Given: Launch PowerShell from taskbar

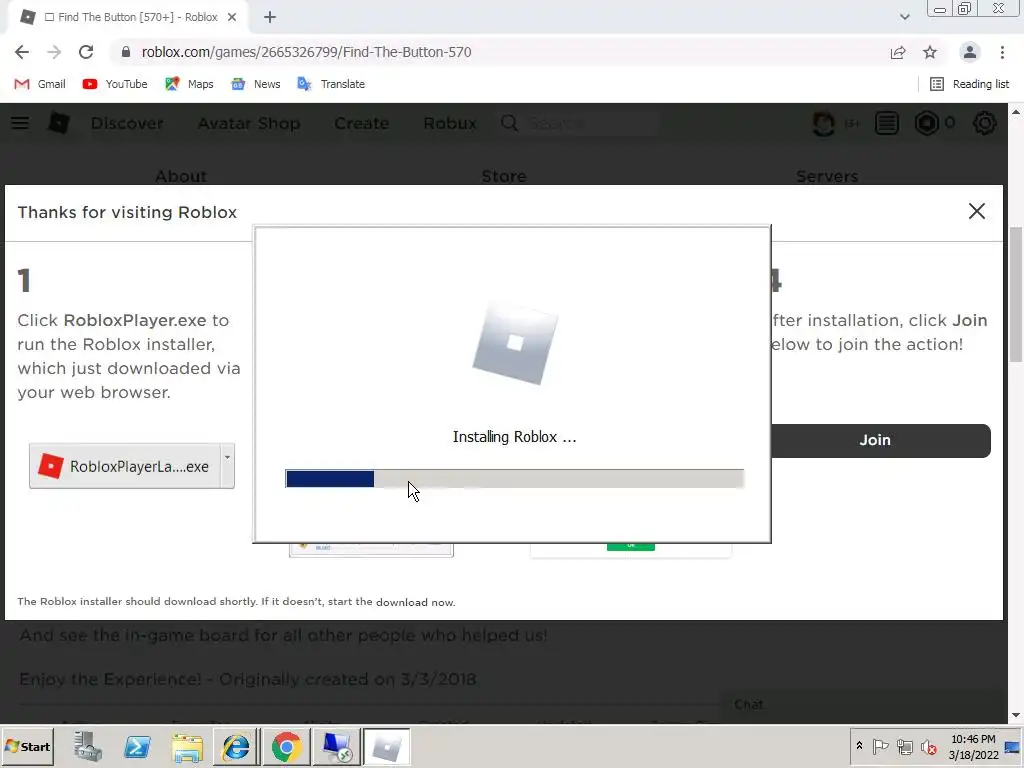Looking at the screenshot, I should [x=137, y=746].
